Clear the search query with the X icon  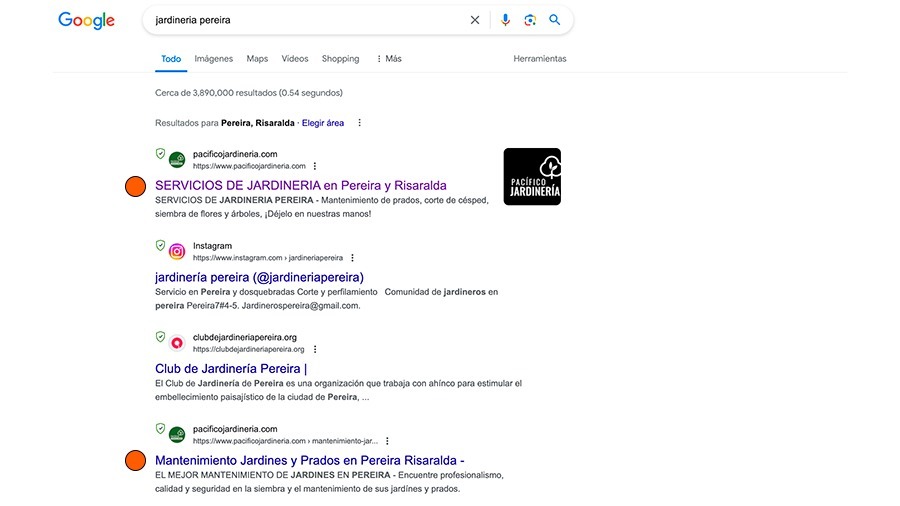coord(475,20)
